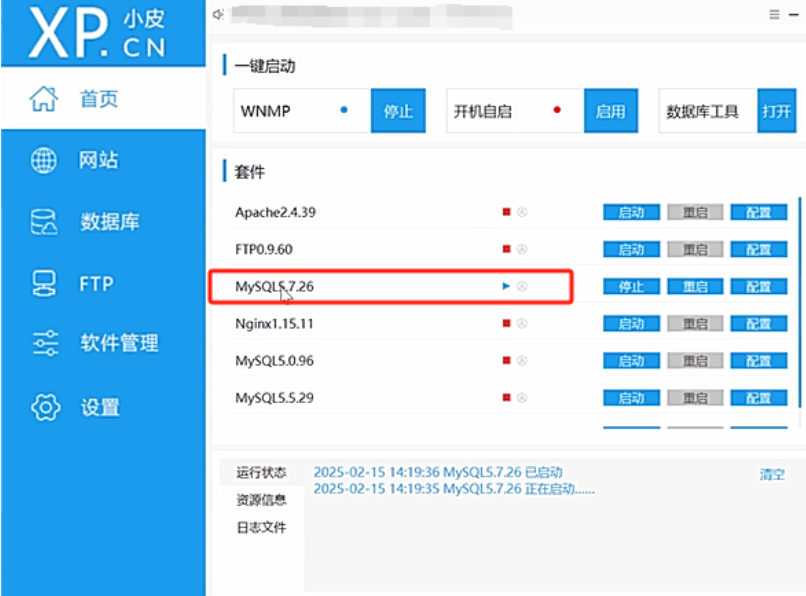Viewport: 806px width, 596px height.
Task: Configure MySQL5.5.29
Action: click(x=759, y=398)
